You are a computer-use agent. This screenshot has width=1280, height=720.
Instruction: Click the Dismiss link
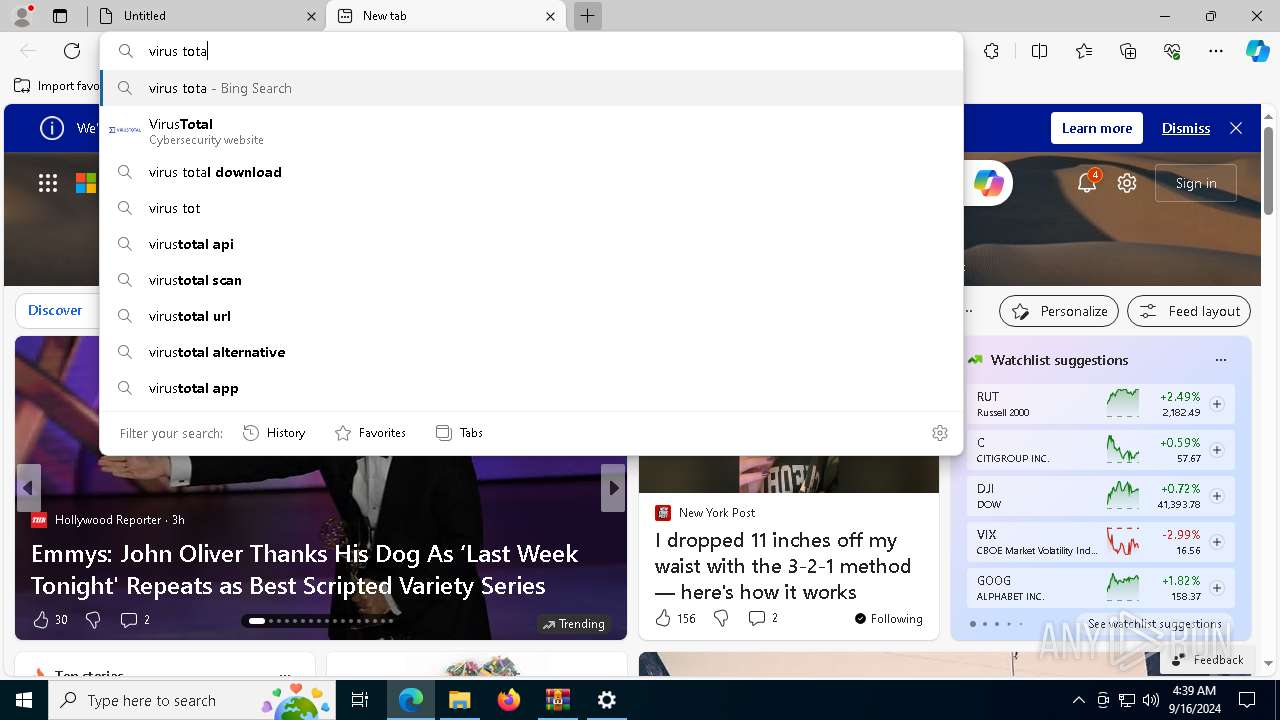point(1186,128)
